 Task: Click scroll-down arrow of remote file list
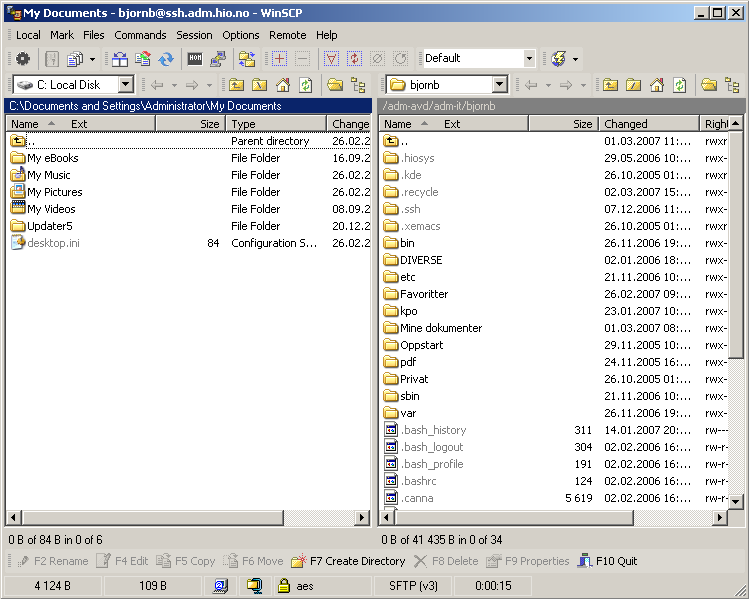(736, 502)
